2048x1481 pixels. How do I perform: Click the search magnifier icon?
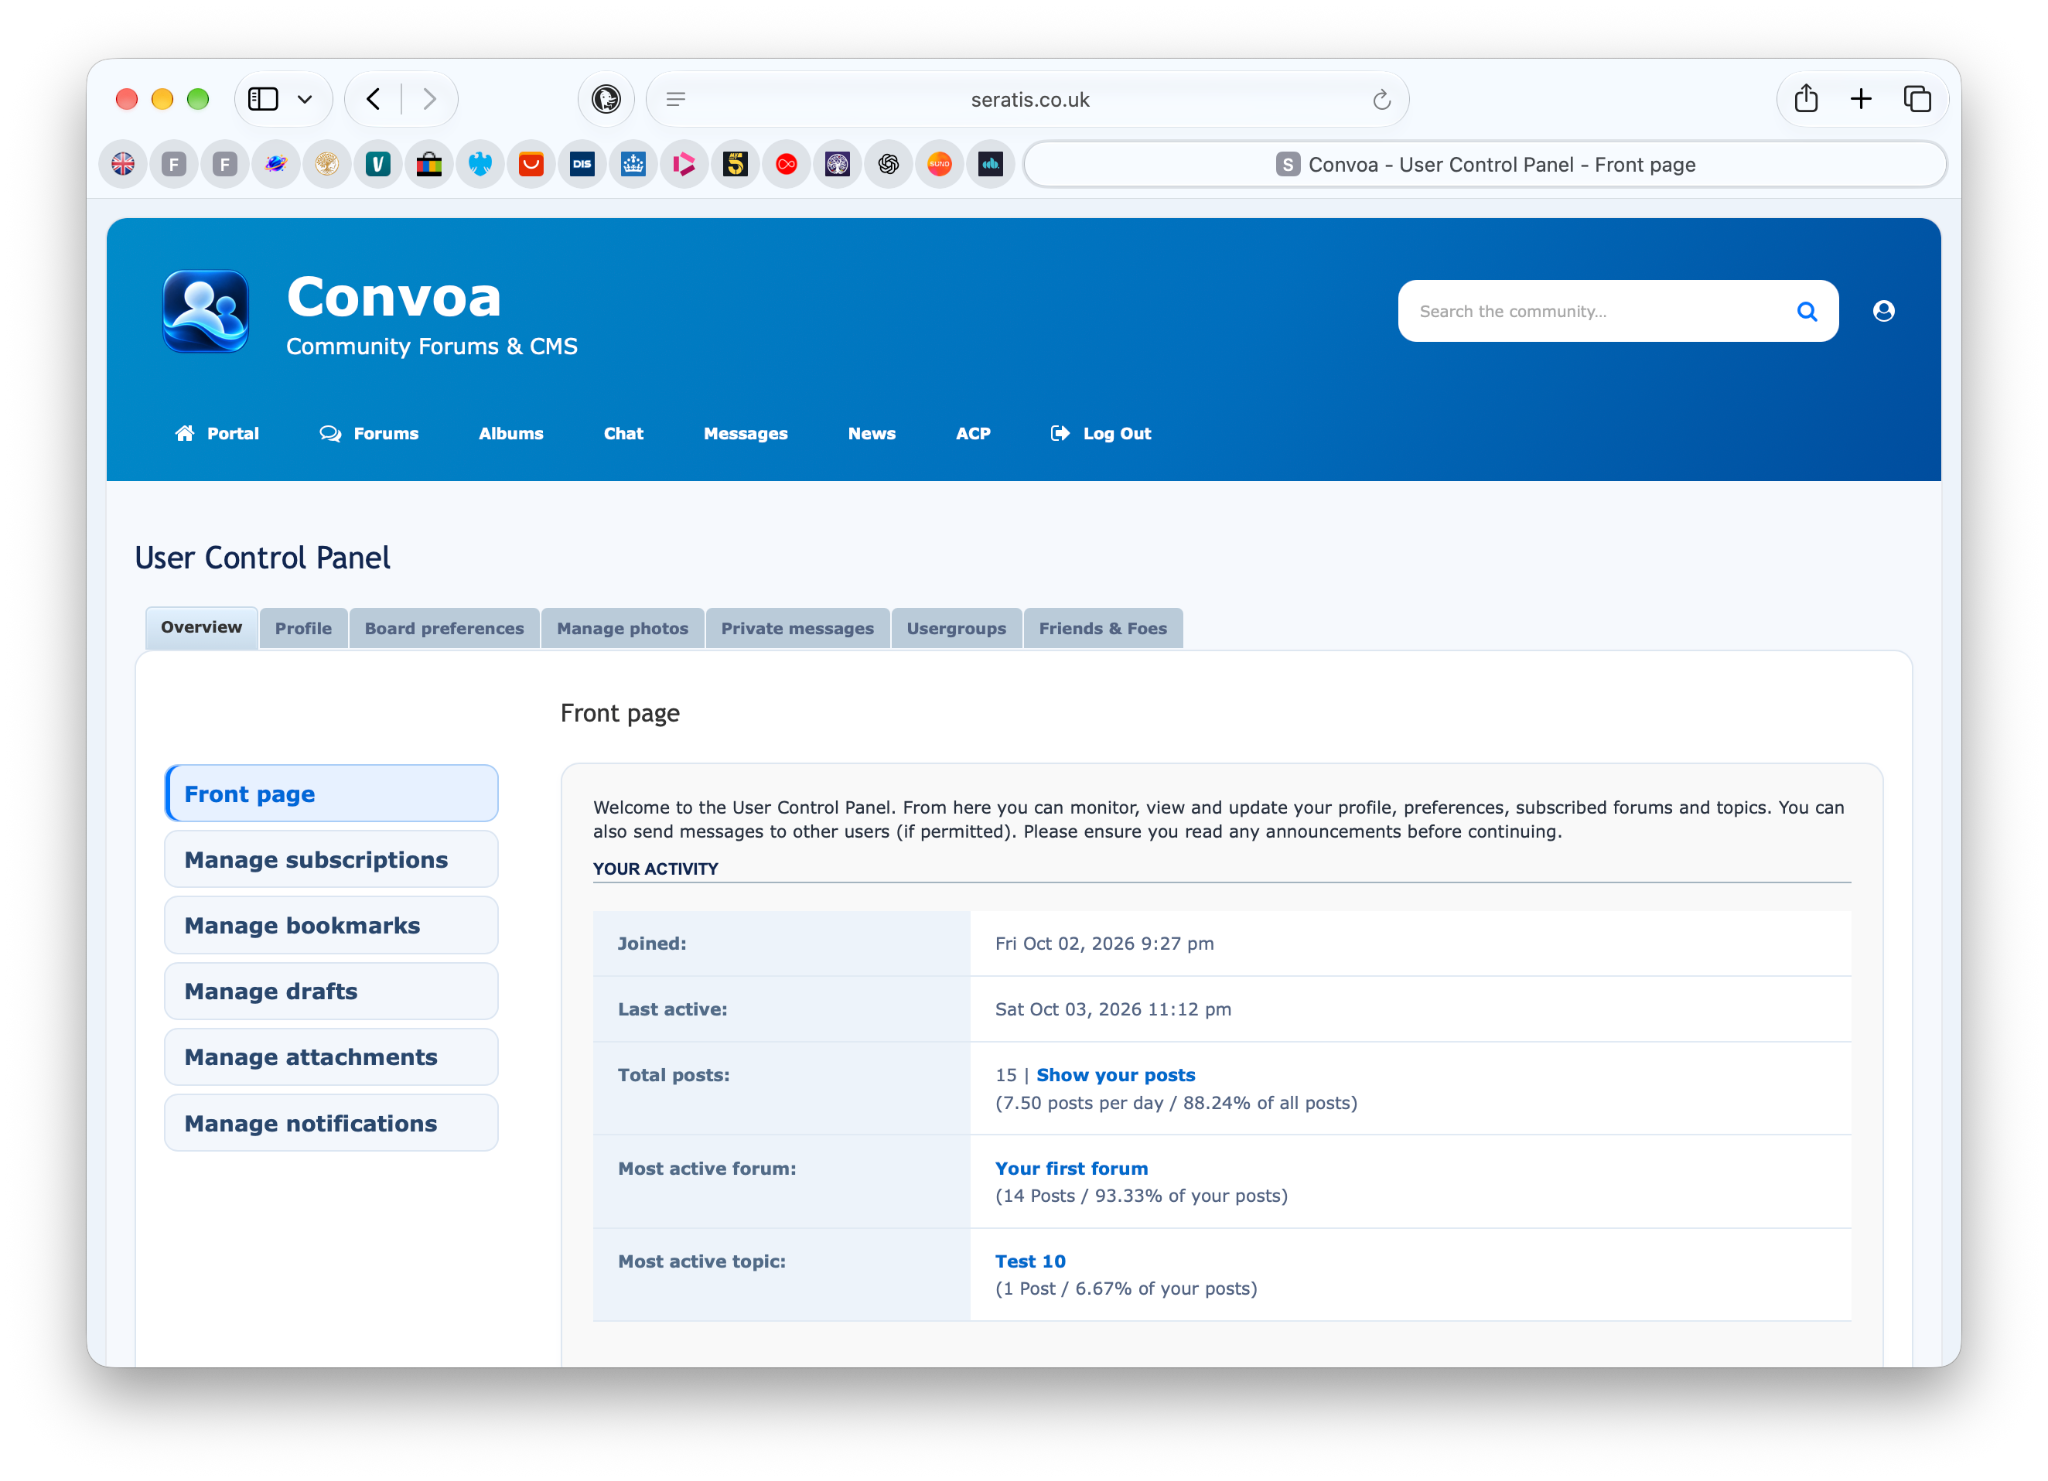(x=1807, y=311)
